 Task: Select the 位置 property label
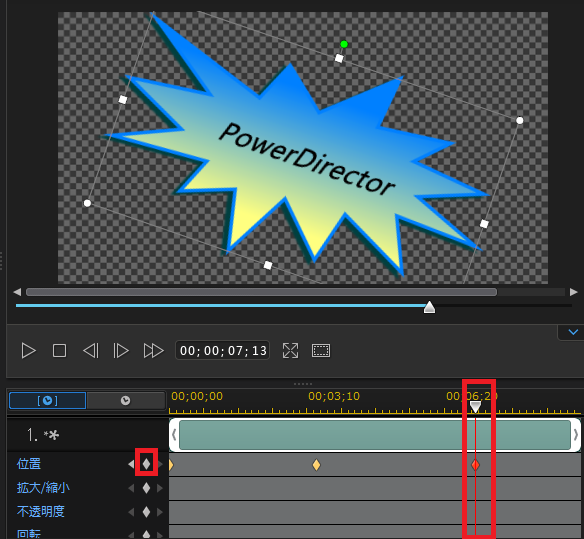click(29, 464)
